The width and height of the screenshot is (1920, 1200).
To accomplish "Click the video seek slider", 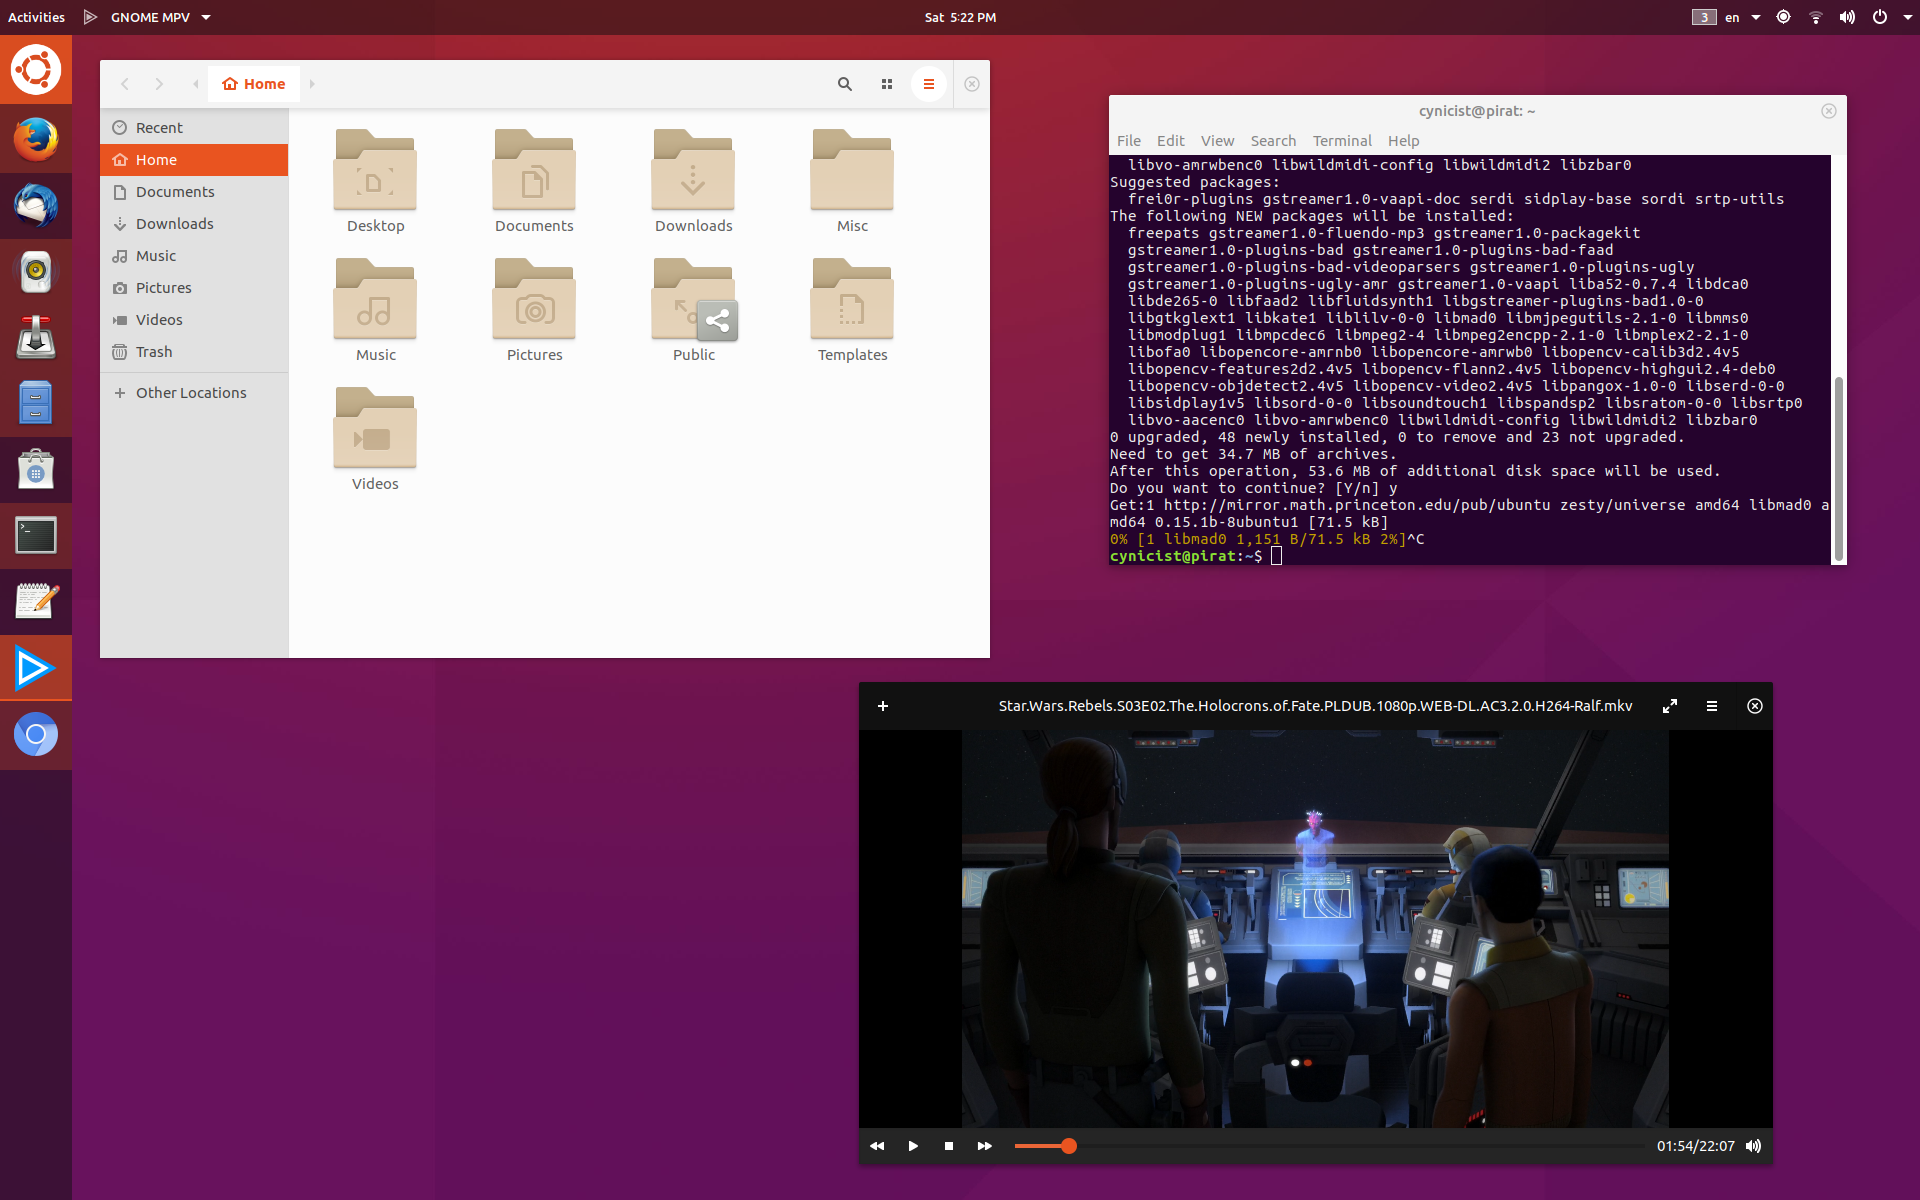I will point(1070,1146).
